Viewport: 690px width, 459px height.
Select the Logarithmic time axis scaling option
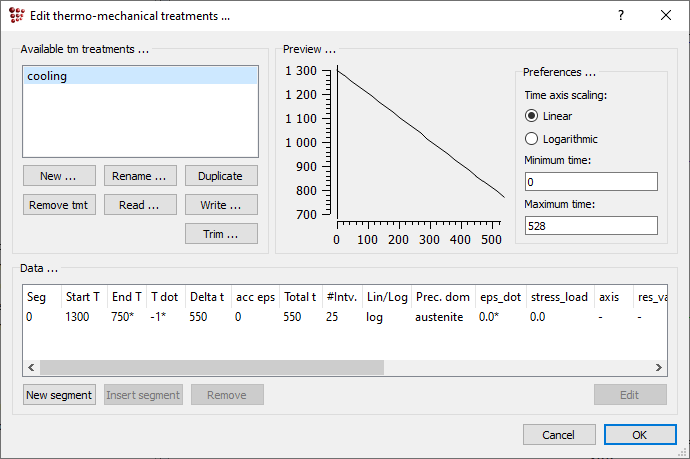tap(561, 139)
